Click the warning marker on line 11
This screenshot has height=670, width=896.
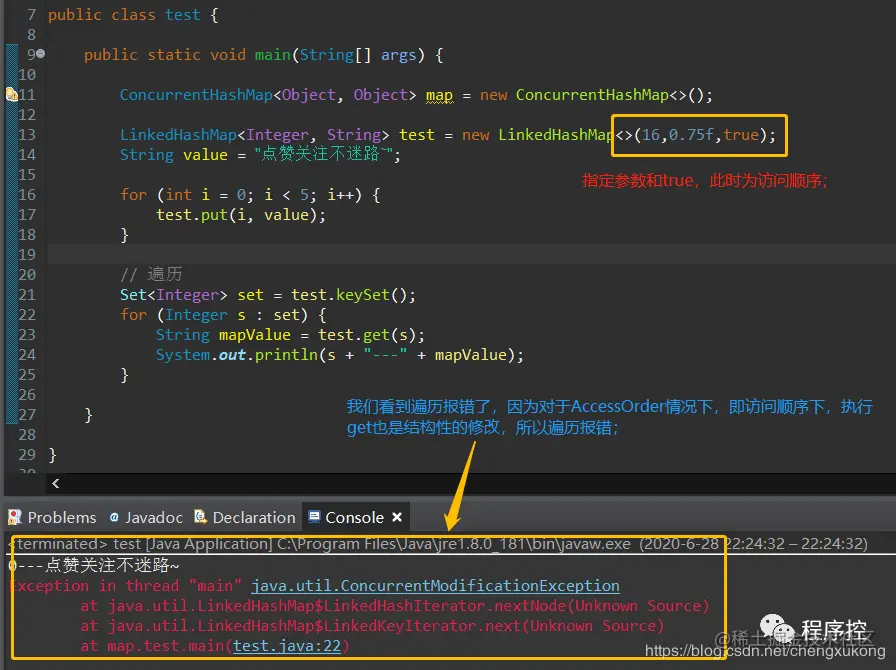(x=11, y=94)
